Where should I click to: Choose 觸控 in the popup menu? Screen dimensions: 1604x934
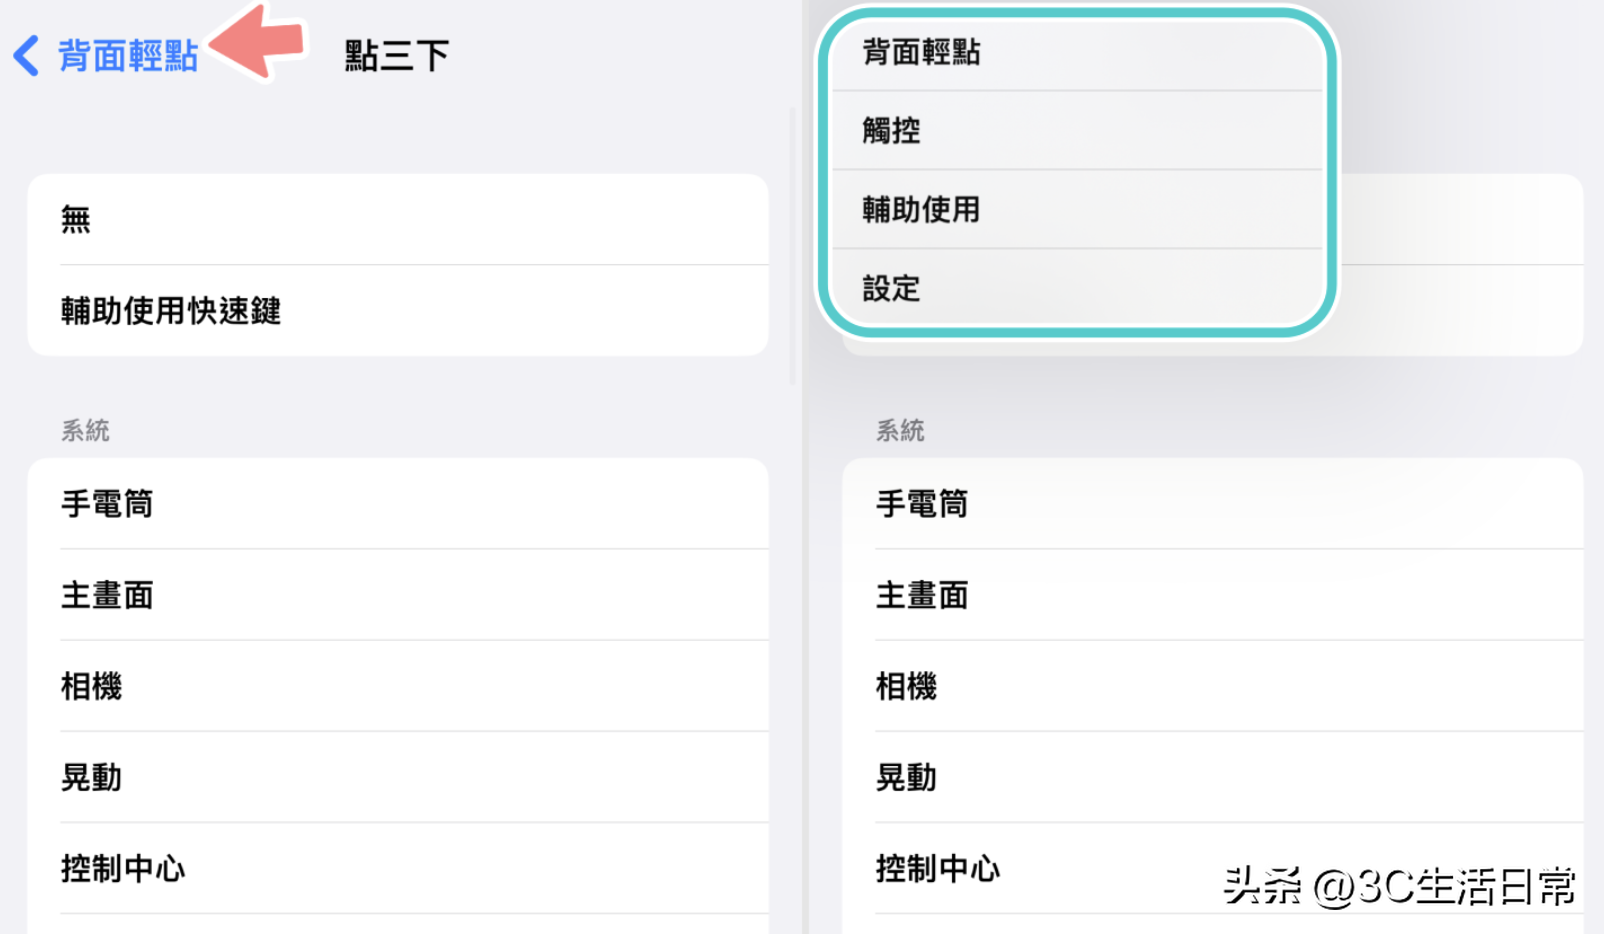pos(1077,131)
